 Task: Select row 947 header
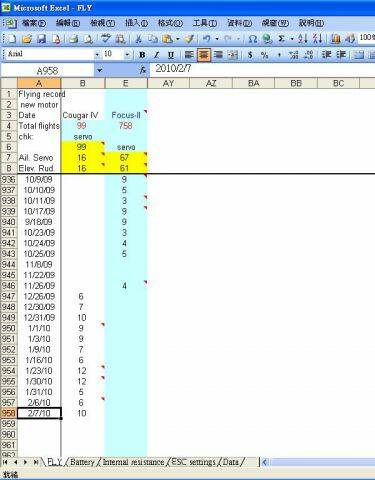(8, 296)
